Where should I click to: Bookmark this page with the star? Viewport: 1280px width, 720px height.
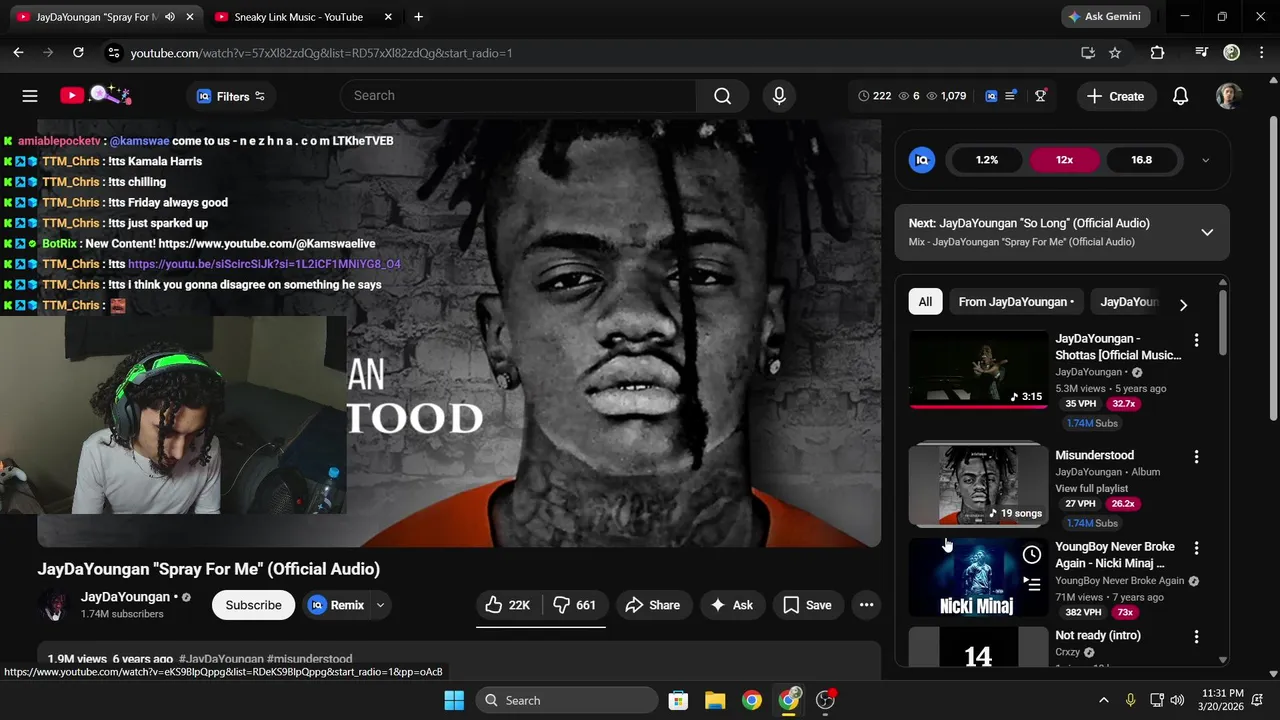click(x=1115, y=53)
